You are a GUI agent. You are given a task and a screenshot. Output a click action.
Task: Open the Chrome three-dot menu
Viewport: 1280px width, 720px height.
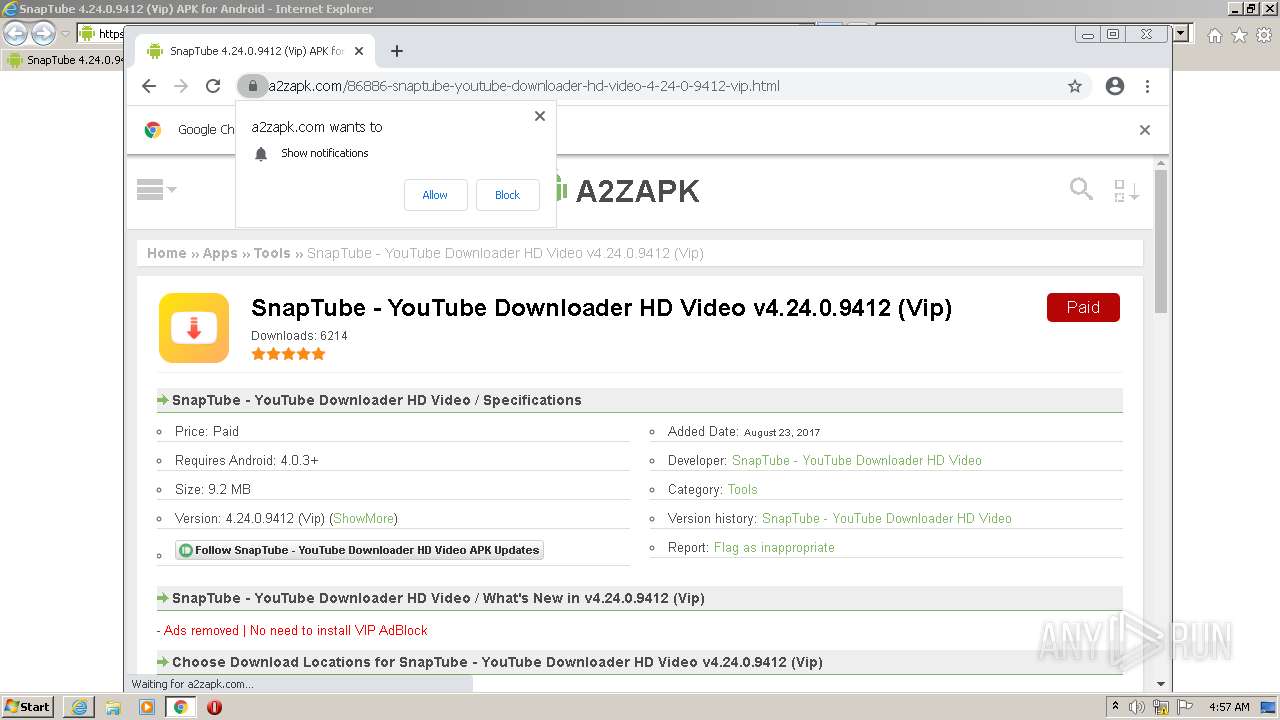click(x=1147, y=86)
